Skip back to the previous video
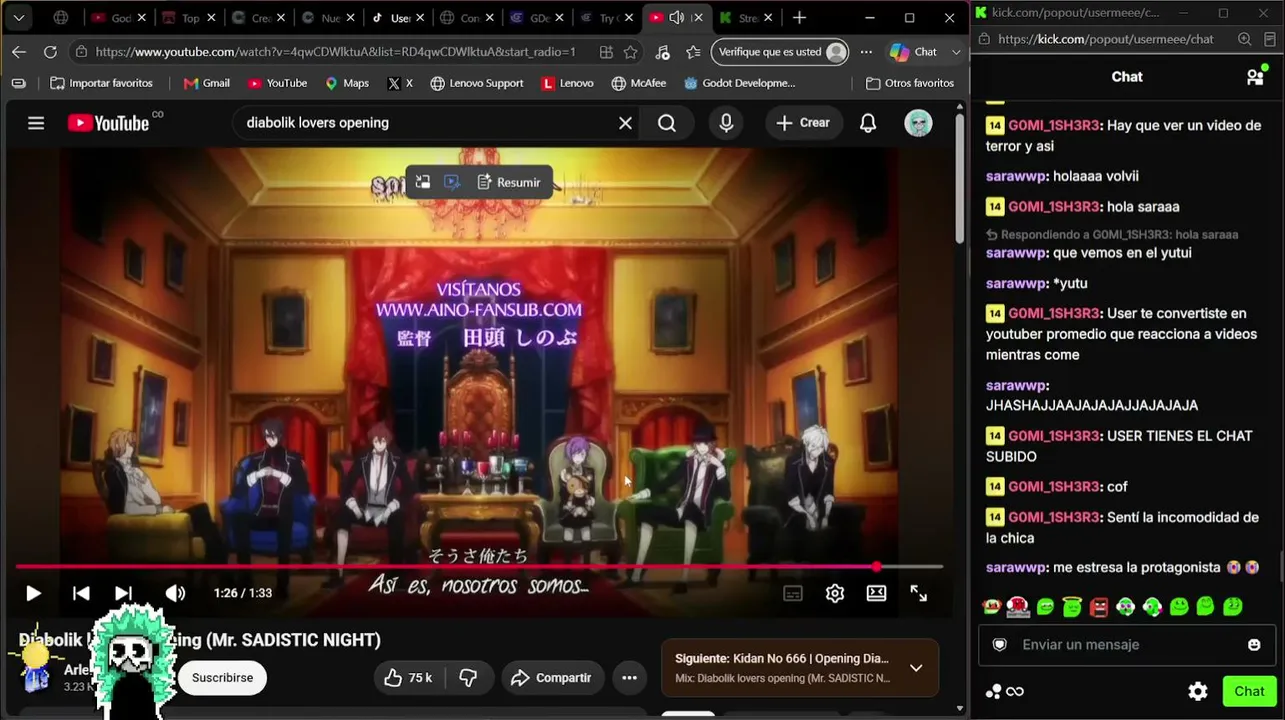This screenshot has height=720, width=1285. pos(81,593)
